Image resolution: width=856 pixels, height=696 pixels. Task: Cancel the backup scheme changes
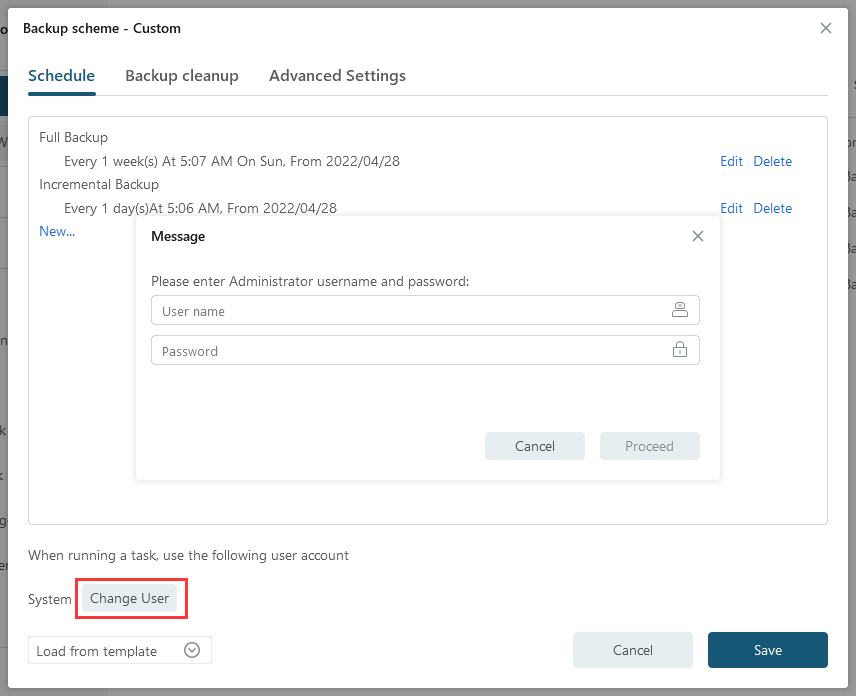pyautogui.click(x=633, y=650)
